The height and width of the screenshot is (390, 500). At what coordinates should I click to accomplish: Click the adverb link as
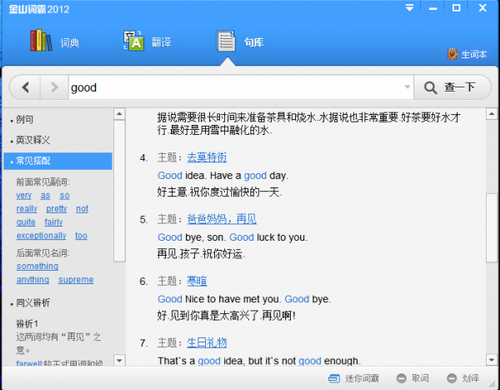tap(45, 195)
